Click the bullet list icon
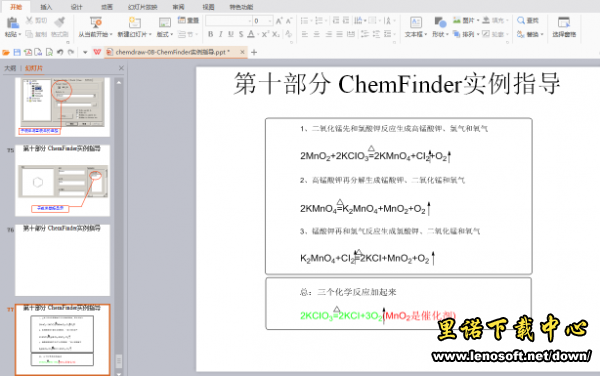Screen dimensions: 600x376 click(305, 21)
